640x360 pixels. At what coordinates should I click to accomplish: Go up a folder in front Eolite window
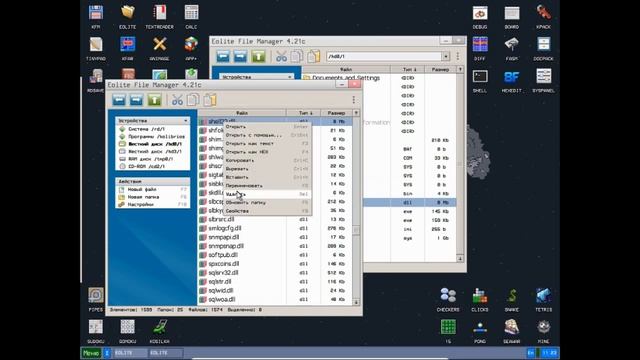point(154,100)
